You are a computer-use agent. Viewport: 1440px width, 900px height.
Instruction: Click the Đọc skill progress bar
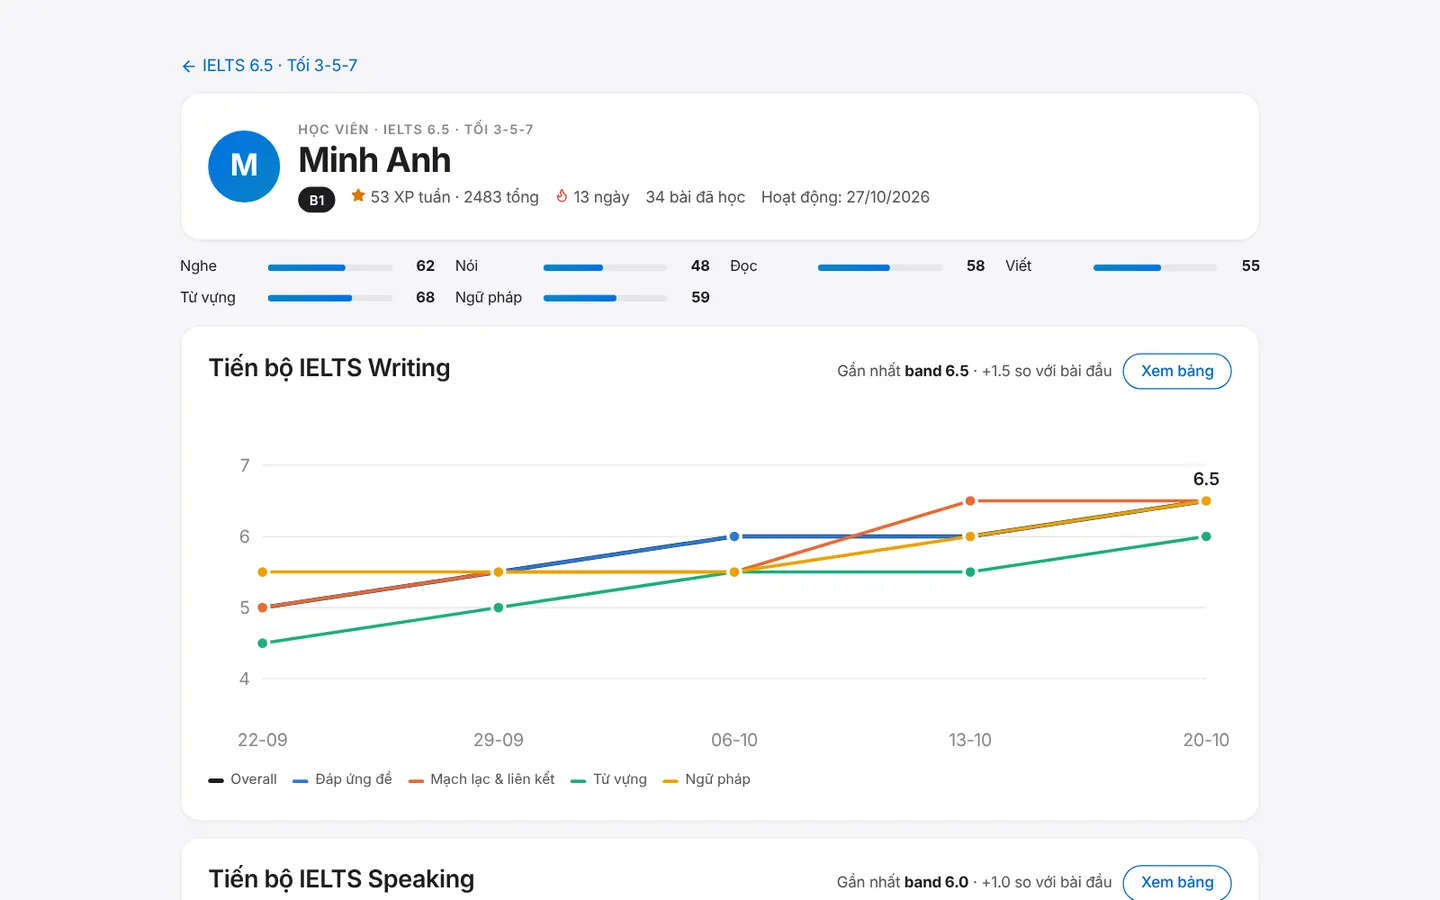pyautogui.click(x=880, y=268)
